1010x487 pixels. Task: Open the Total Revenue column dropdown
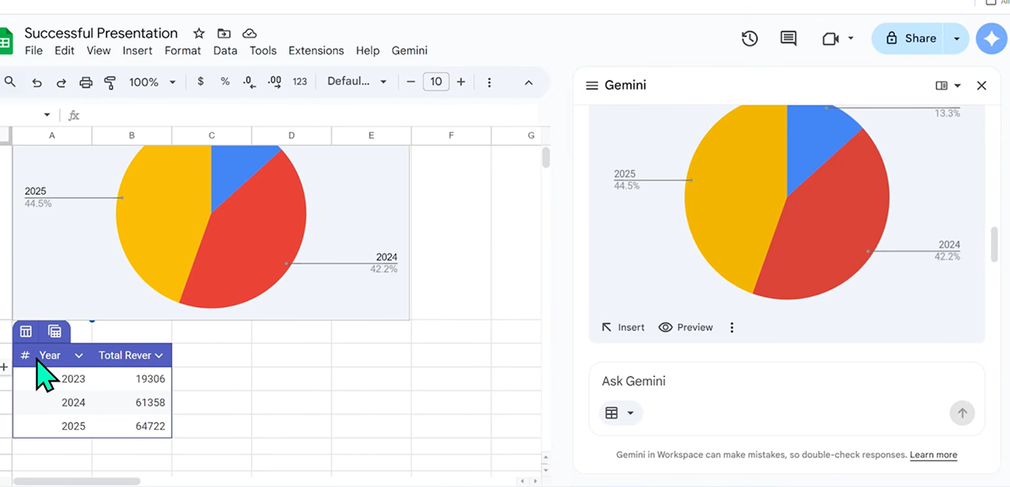point(159,356)
